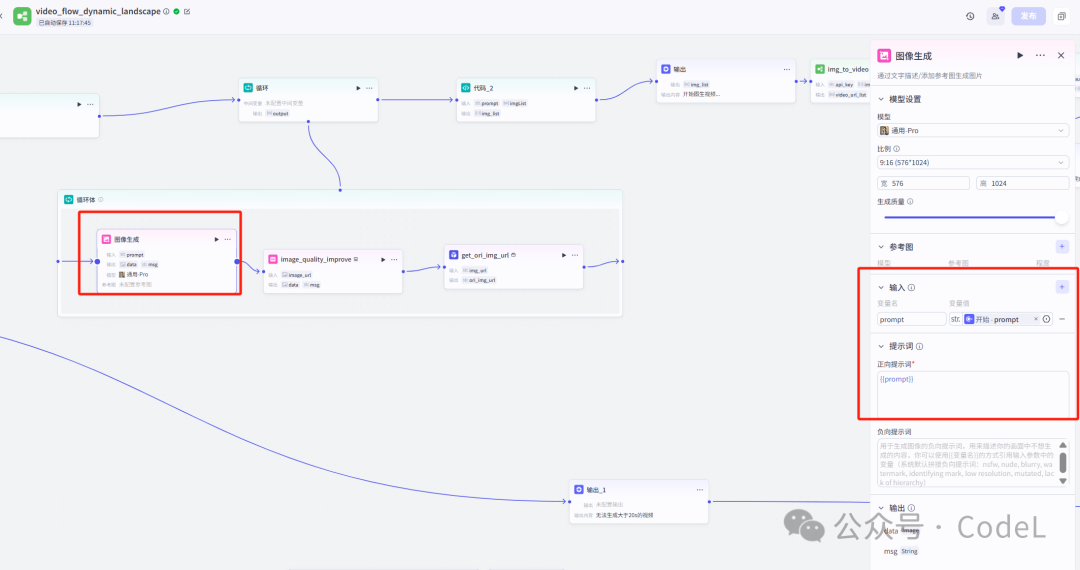Run the 图像生成 canvas node

click(x=216, y=240)
